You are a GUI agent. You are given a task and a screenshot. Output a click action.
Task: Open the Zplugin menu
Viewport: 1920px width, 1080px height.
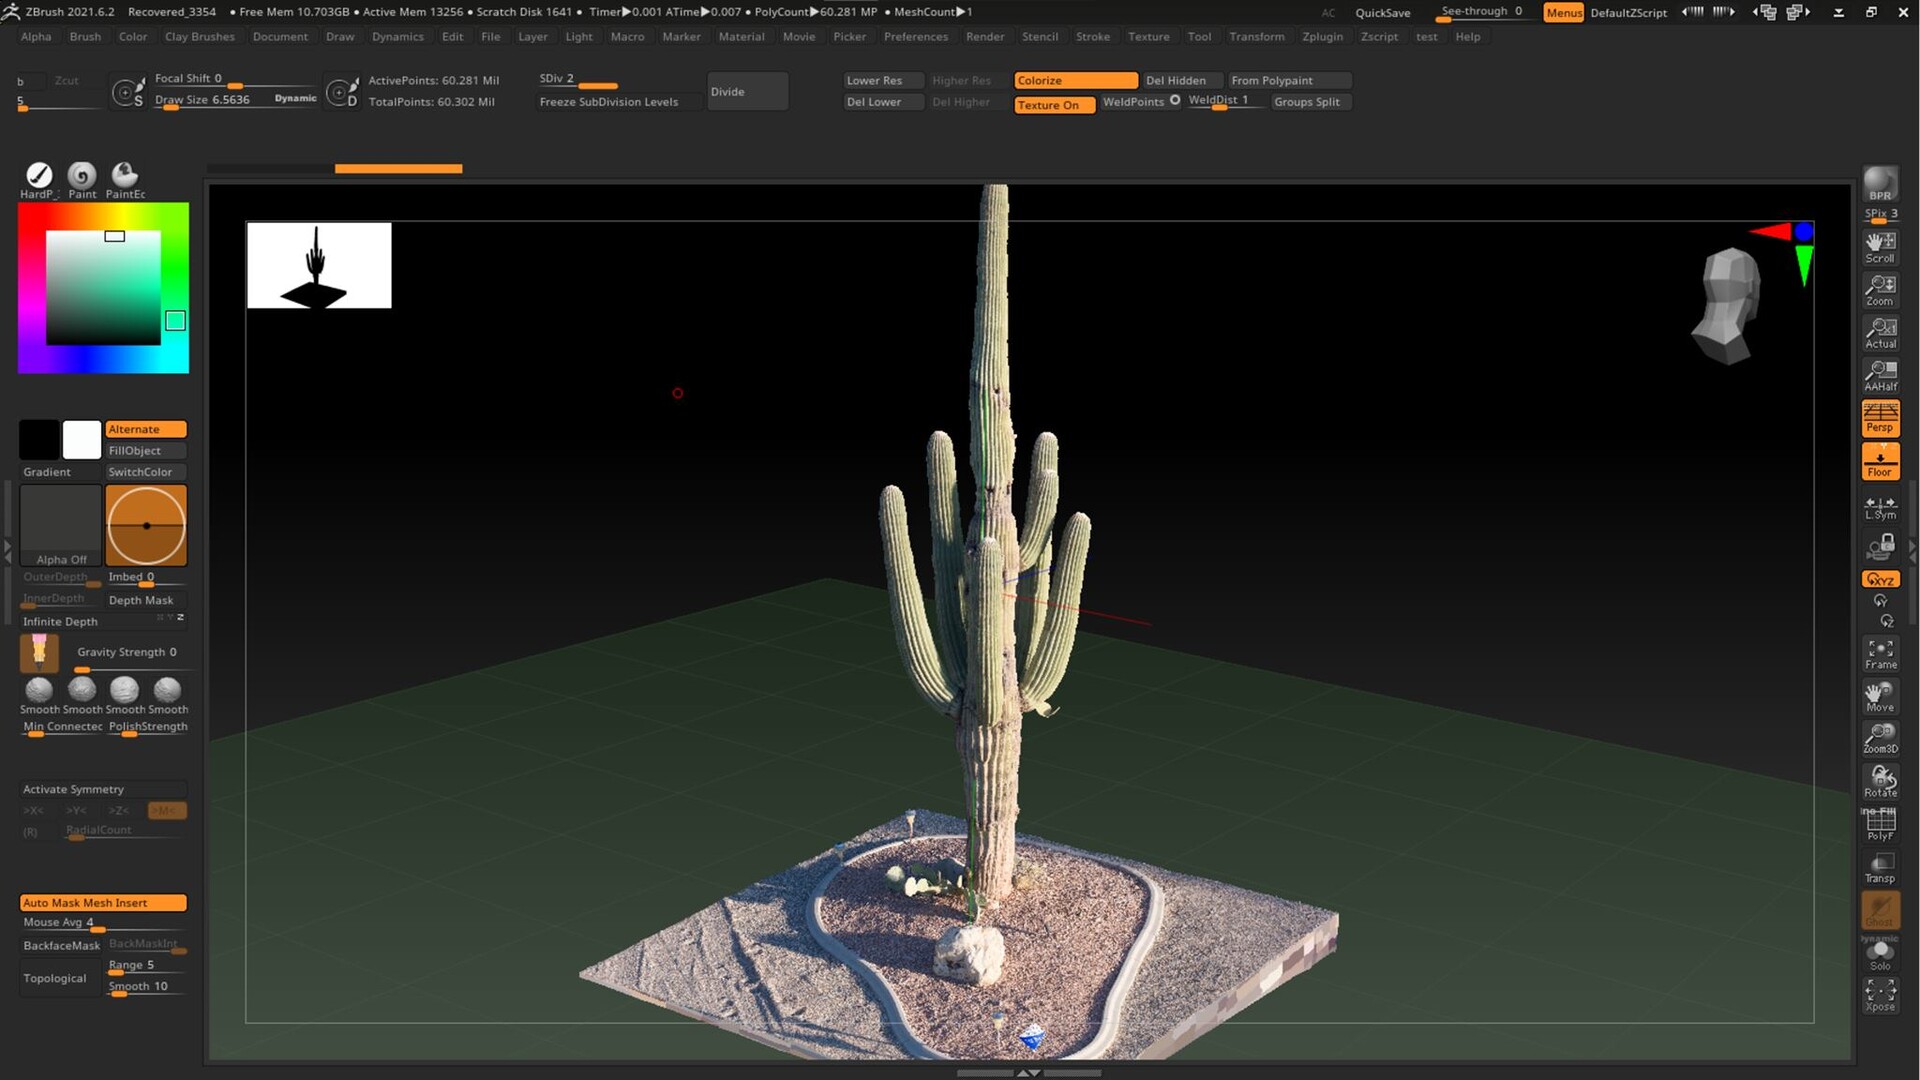coord(1322,36)
